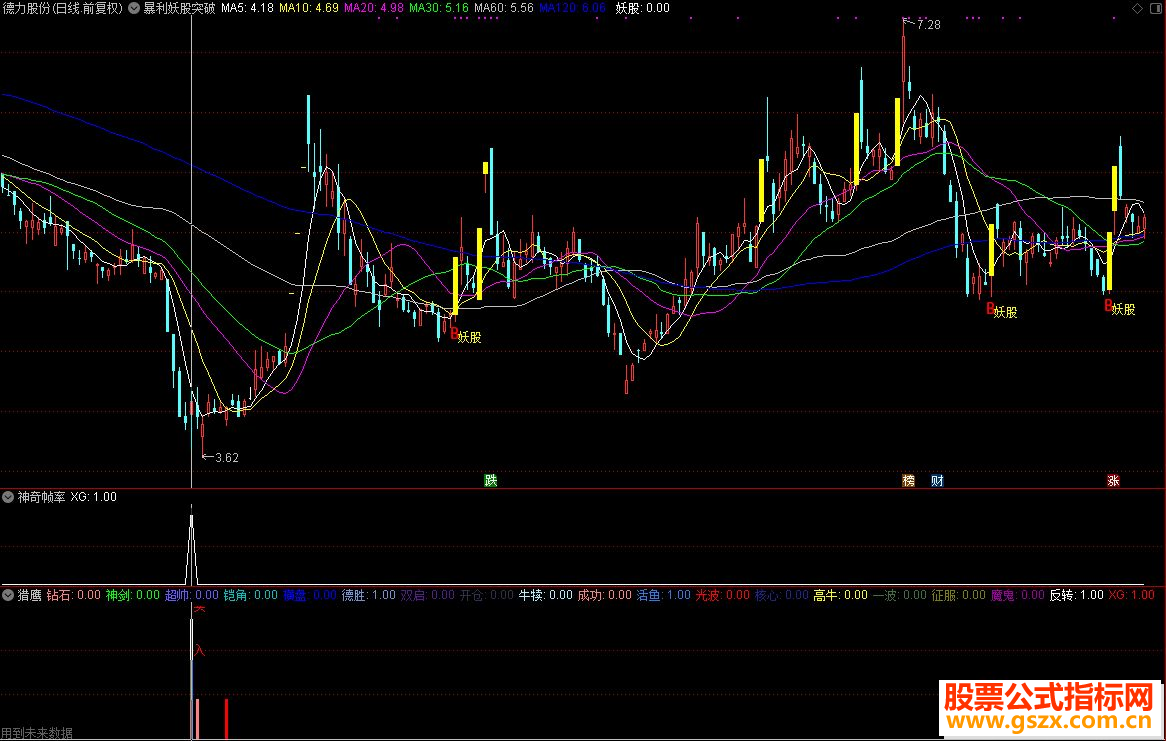Click the 反转: 1.00 indicator label

1077,595
